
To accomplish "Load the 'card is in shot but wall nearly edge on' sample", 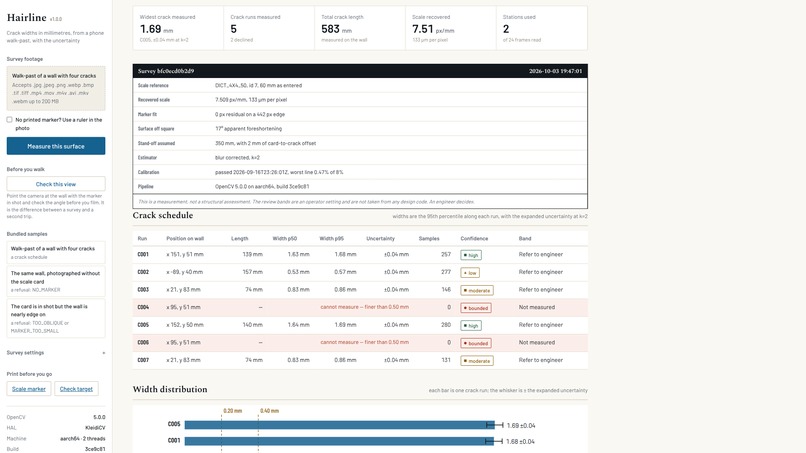I will pos(56,318).
